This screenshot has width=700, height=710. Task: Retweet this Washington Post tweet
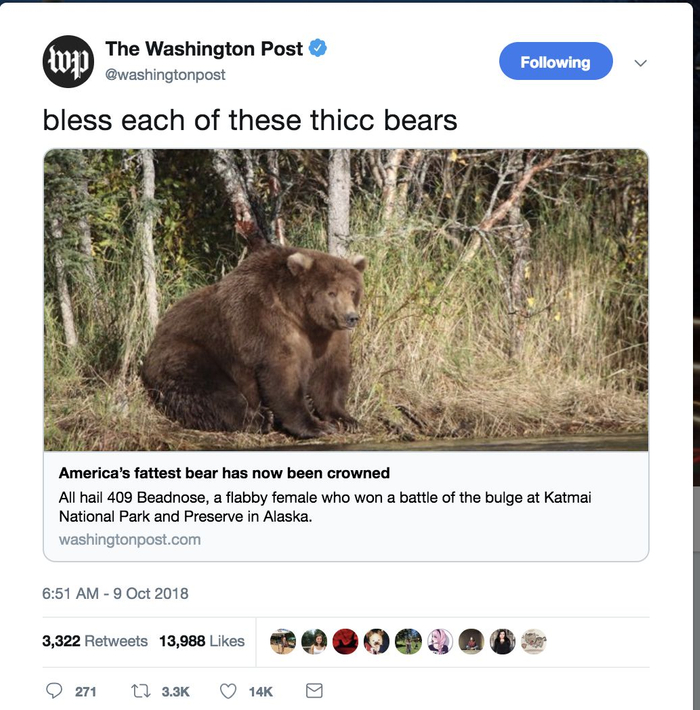[140, 691]
